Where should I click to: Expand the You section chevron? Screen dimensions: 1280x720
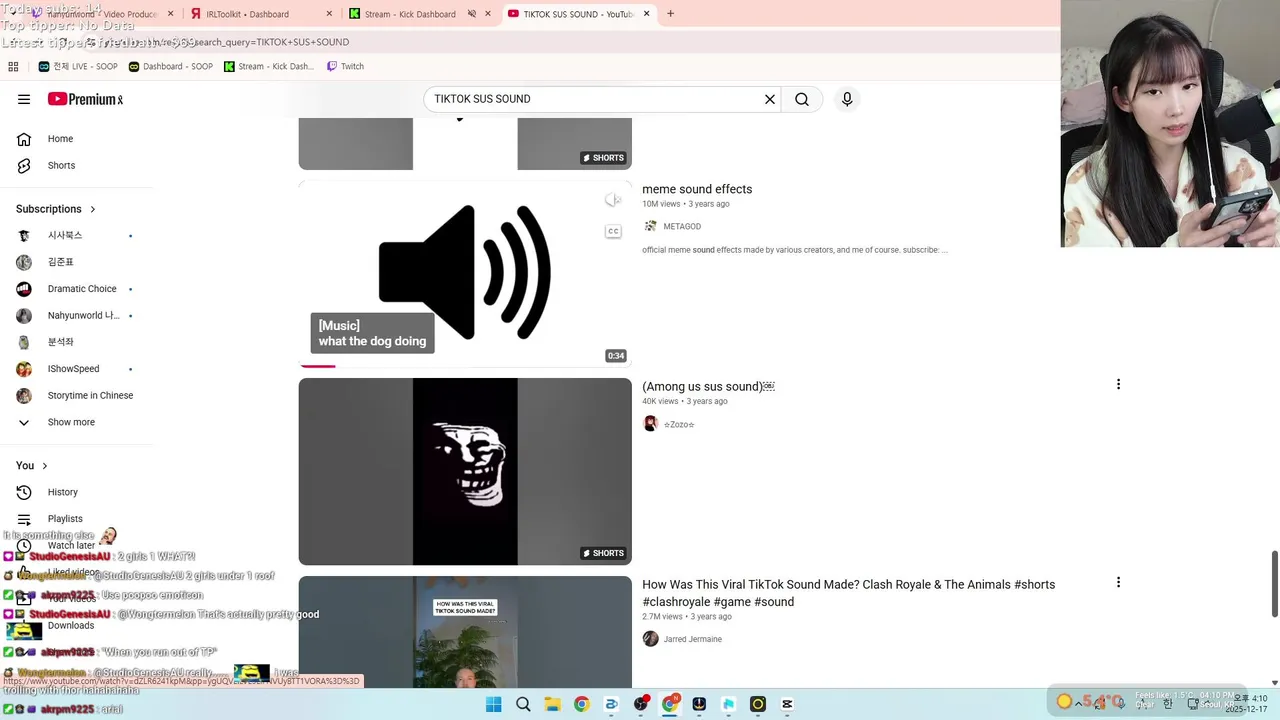tap(44, 466)
